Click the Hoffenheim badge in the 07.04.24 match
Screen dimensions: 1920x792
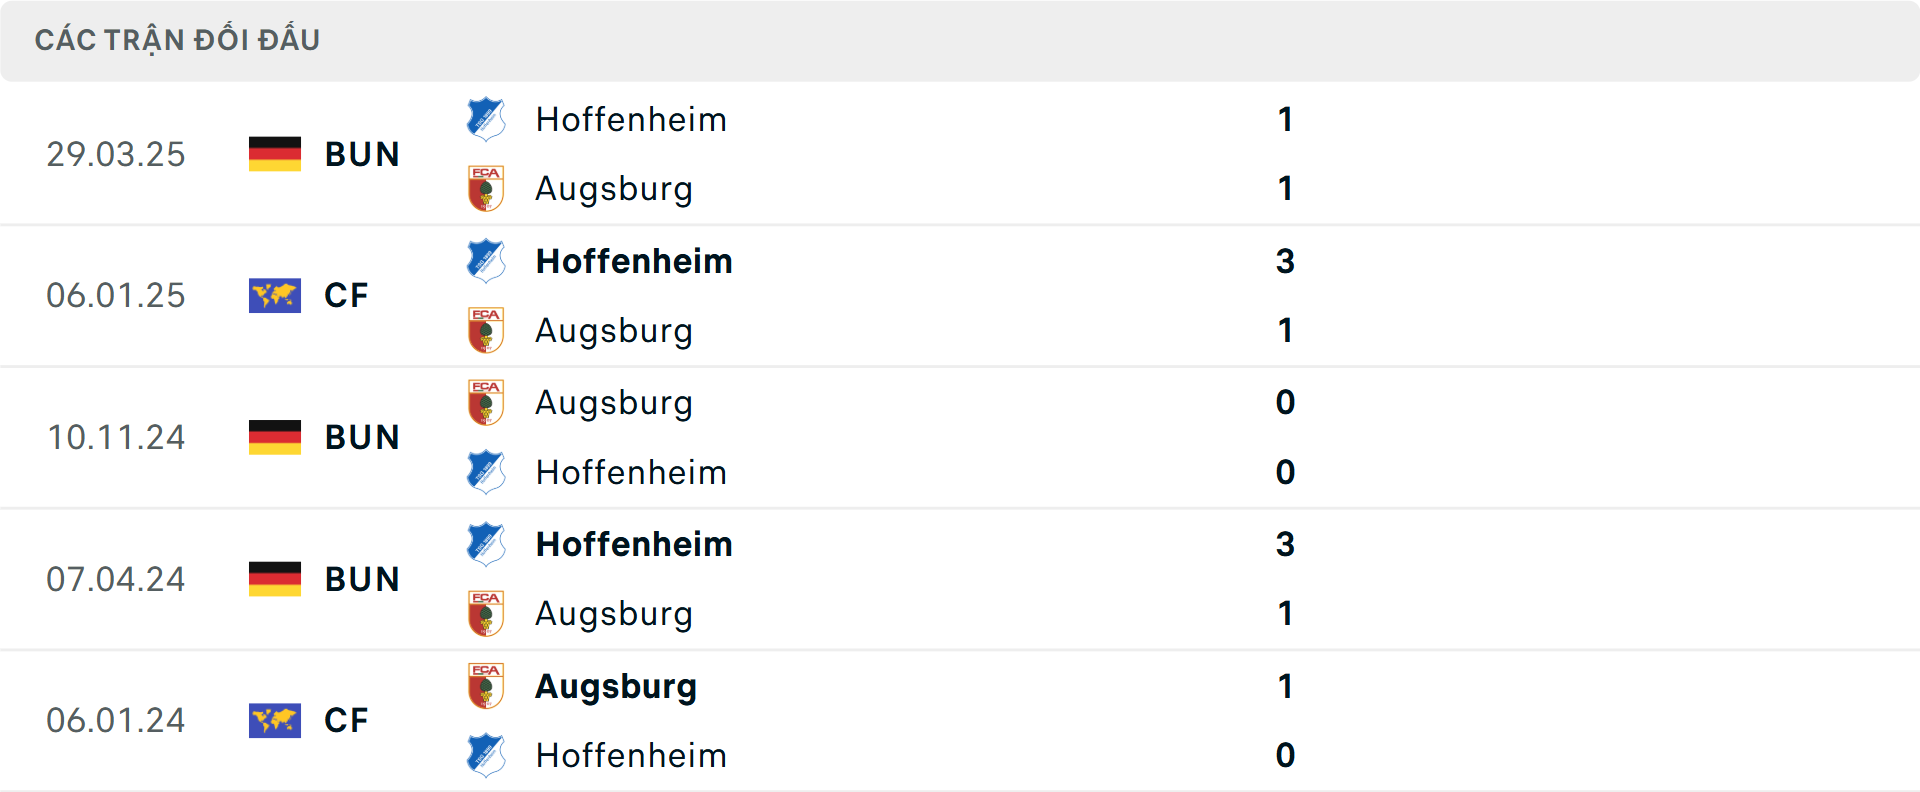(486, 543)
